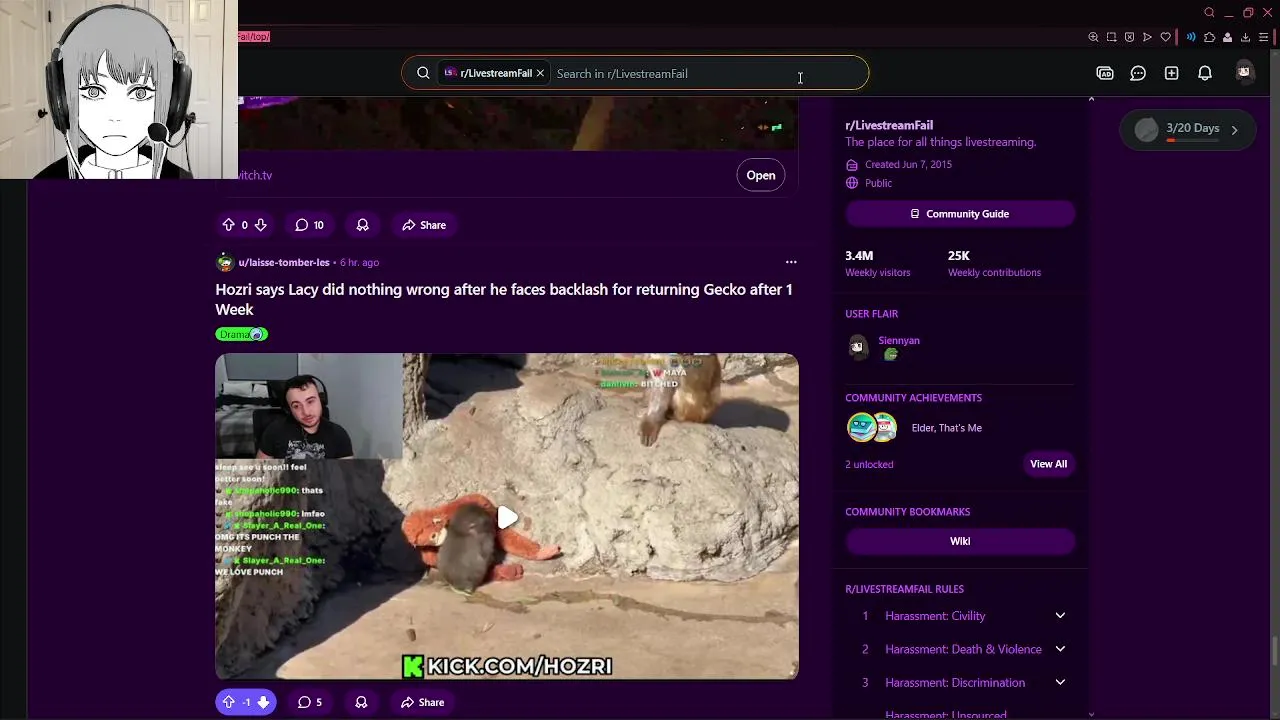
Task: Open Reddit advertise AD icon
Action: point(1105,73)
